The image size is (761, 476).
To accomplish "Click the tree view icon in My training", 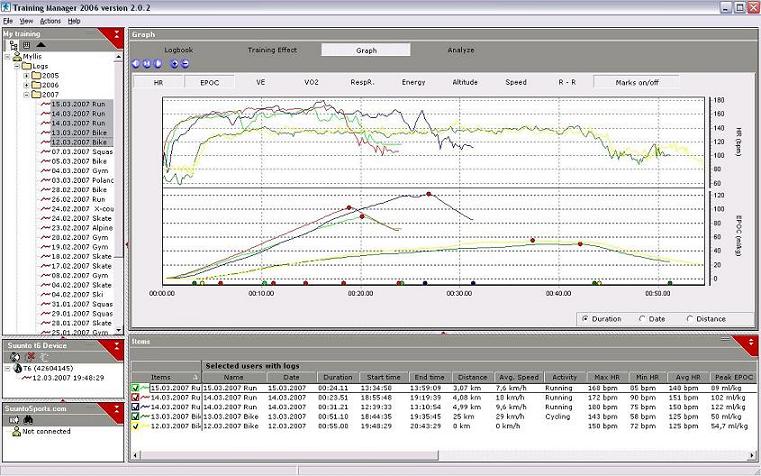I will [12, 45].
